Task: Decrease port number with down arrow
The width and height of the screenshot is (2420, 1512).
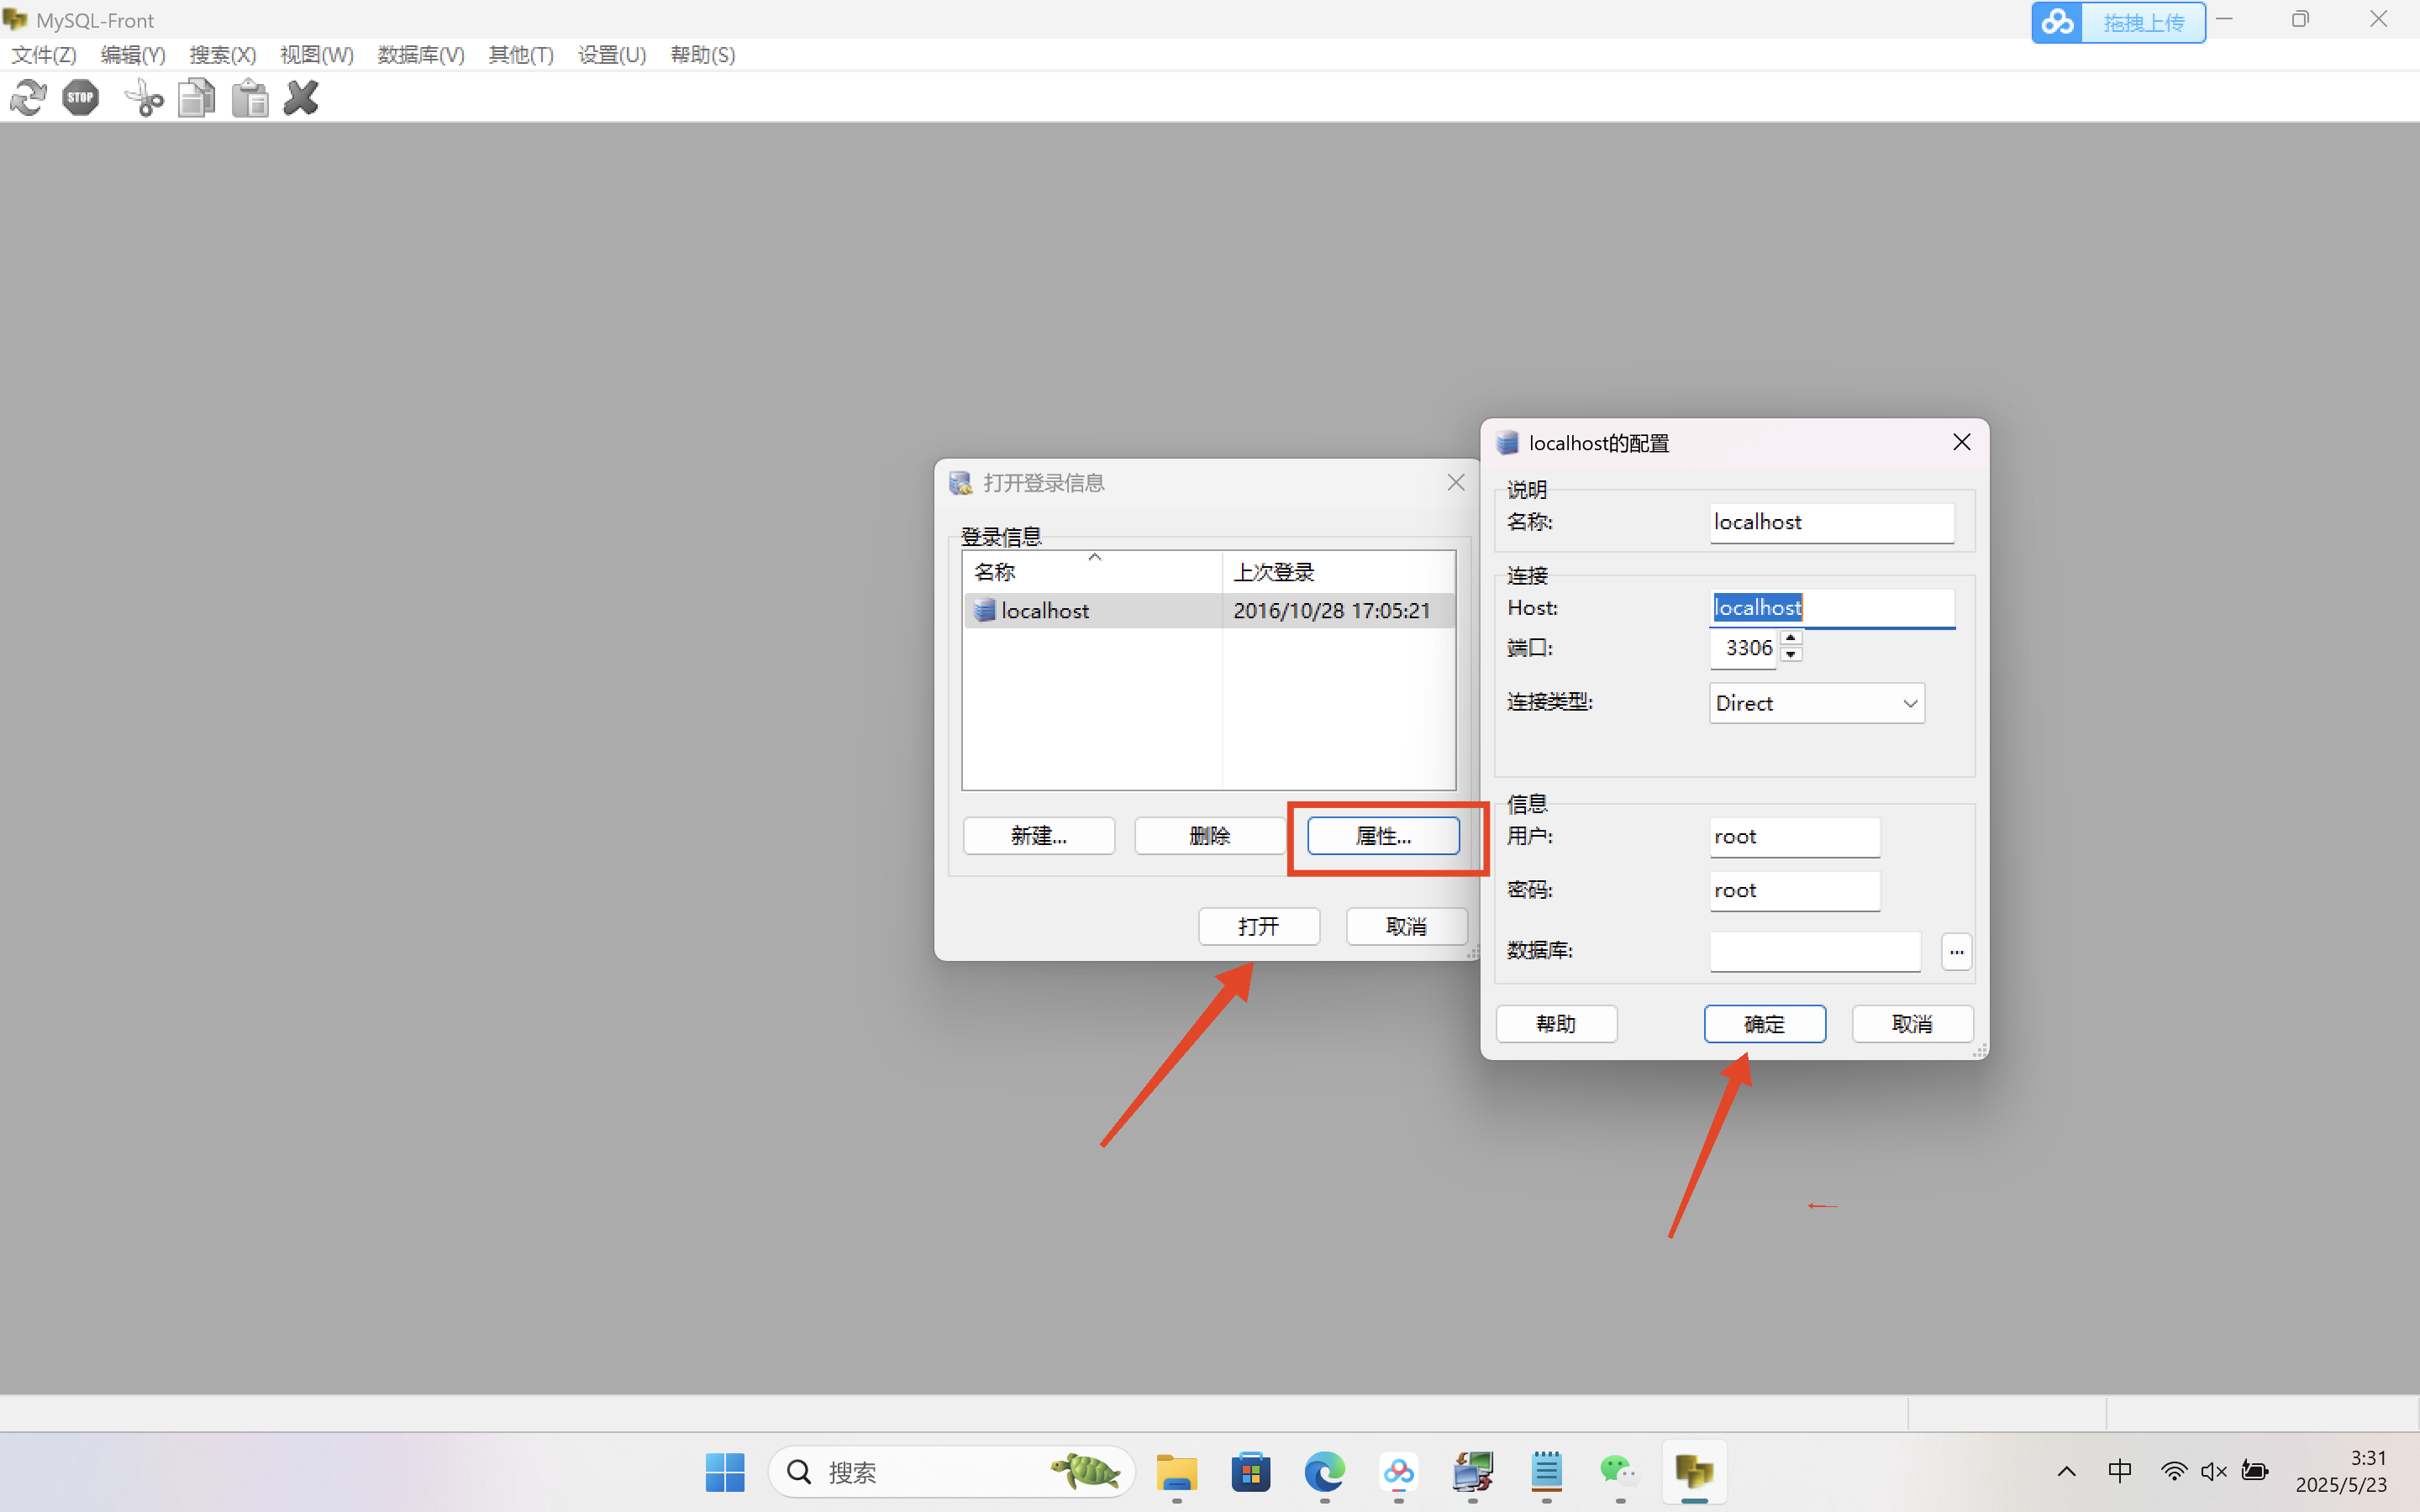Action: tap(1791, 655)
